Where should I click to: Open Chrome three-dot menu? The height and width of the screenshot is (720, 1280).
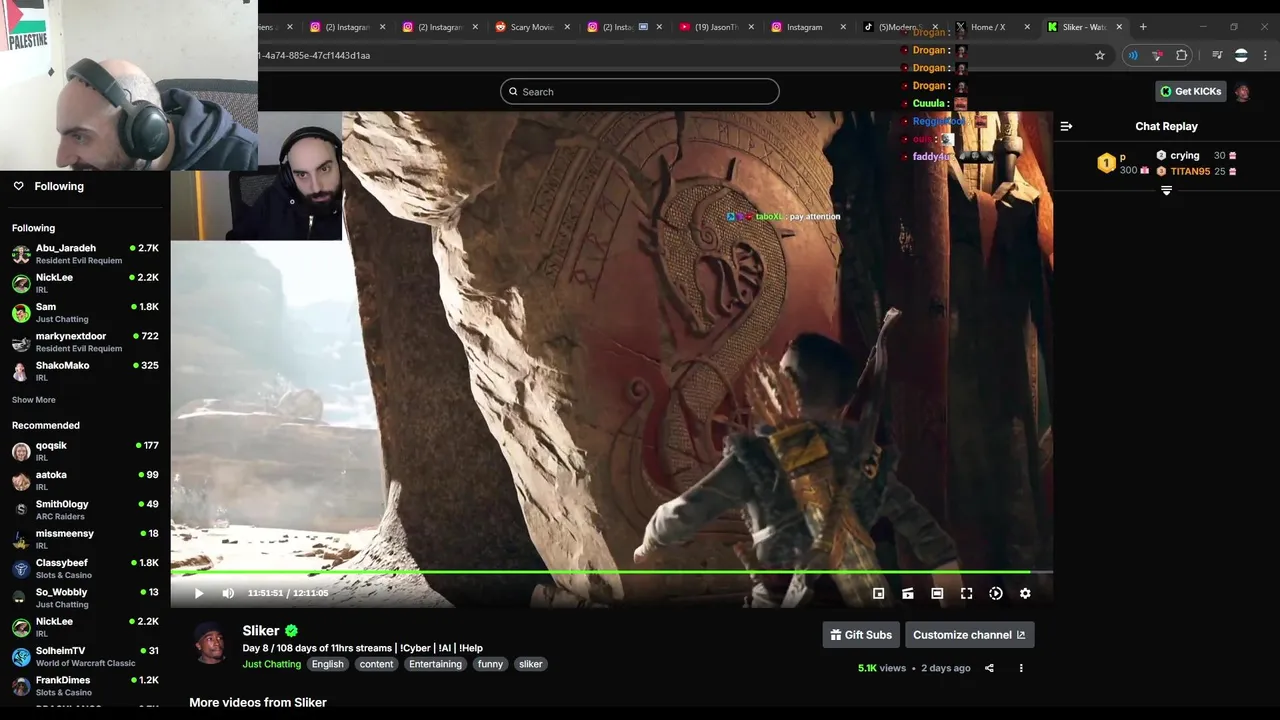pos(1265,55)
